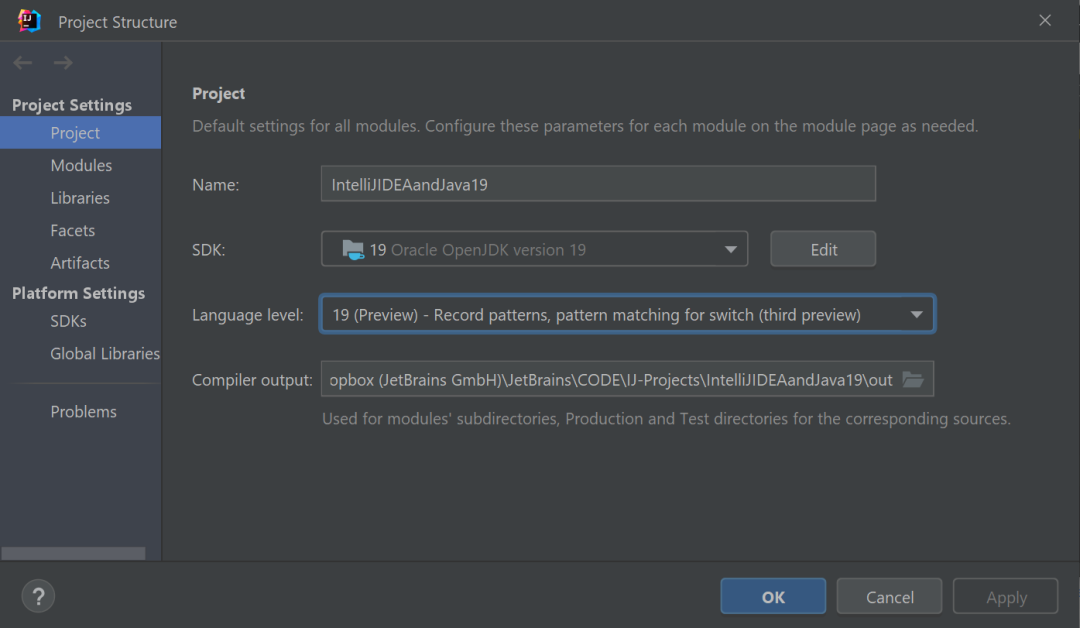Click the sidebar horizontal scrollbar
Image resolution: width=1080 pixels, height=628 pixels.
[x=73, y=553]
